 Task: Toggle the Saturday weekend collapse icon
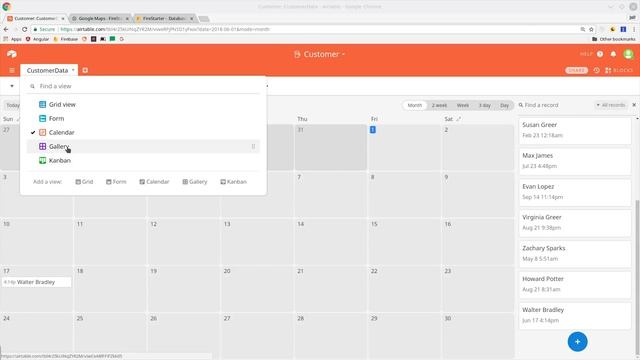point(458,119)
